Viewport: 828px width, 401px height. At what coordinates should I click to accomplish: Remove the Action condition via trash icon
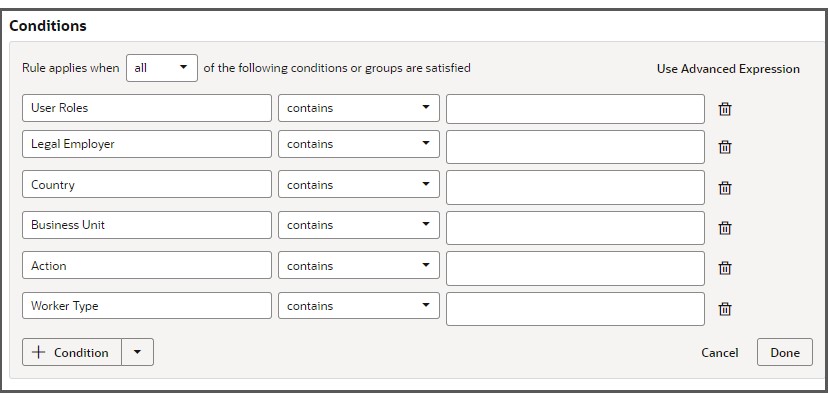pyautogui.click(x=725, y=268)
